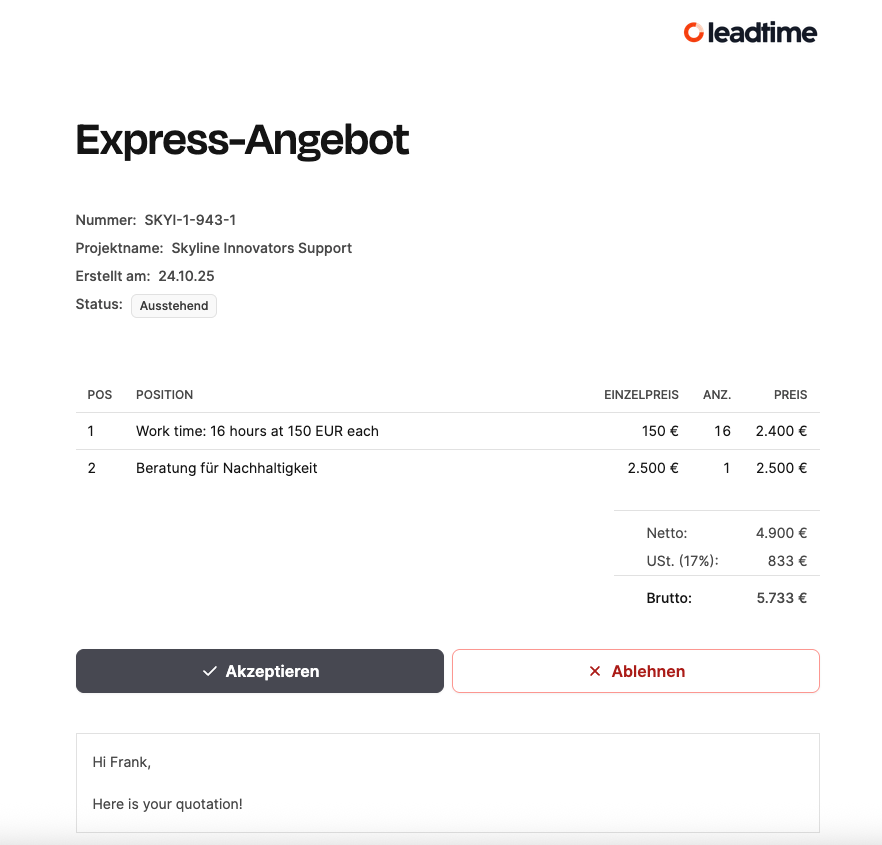Select the Ausstehend status badge
Screen dimensions: 882x845
click(x=174, y=305)
